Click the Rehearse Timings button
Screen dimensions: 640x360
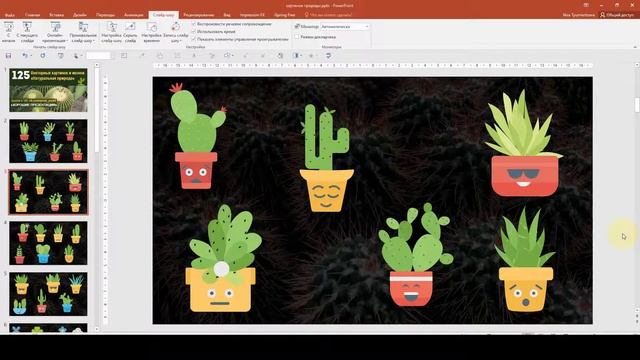click(x=151, y=32)
